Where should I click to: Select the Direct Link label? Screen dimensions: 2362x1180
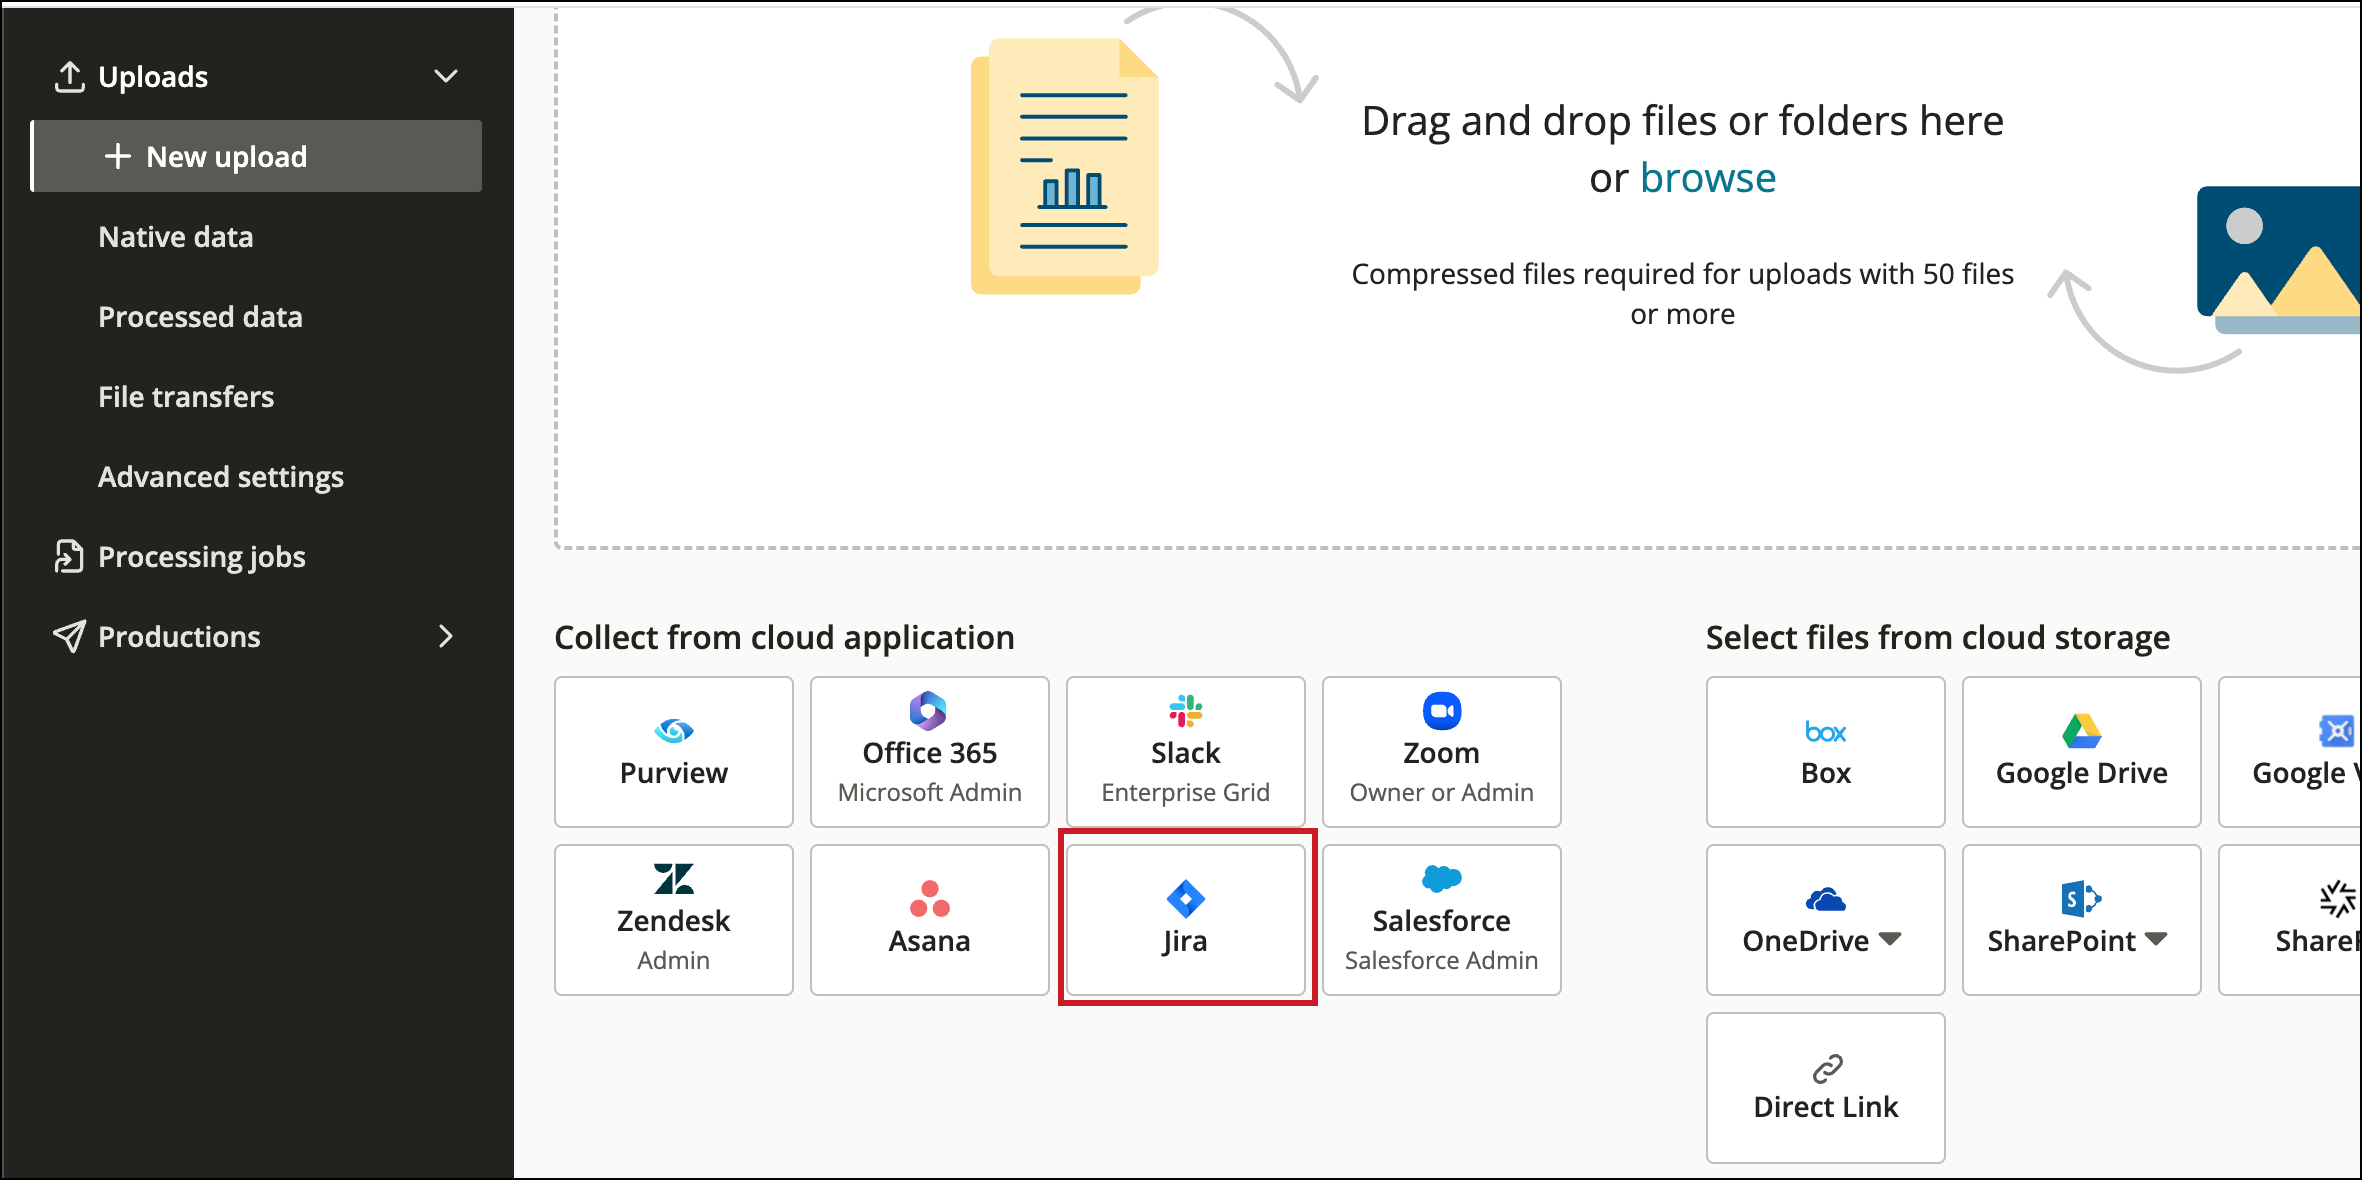click(x=1826, y=1107)
